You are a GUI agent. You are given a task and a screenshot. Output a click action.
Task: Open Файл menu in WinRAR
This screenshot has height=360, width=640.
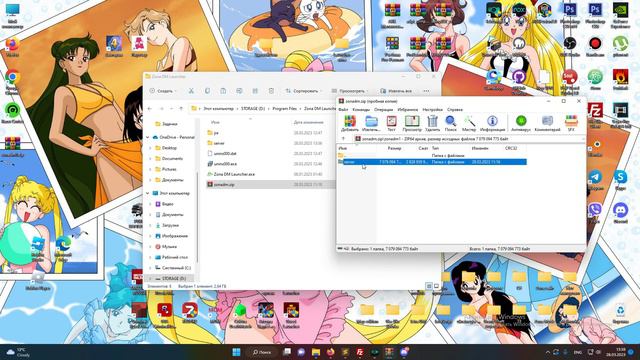[x=343, y=109]
